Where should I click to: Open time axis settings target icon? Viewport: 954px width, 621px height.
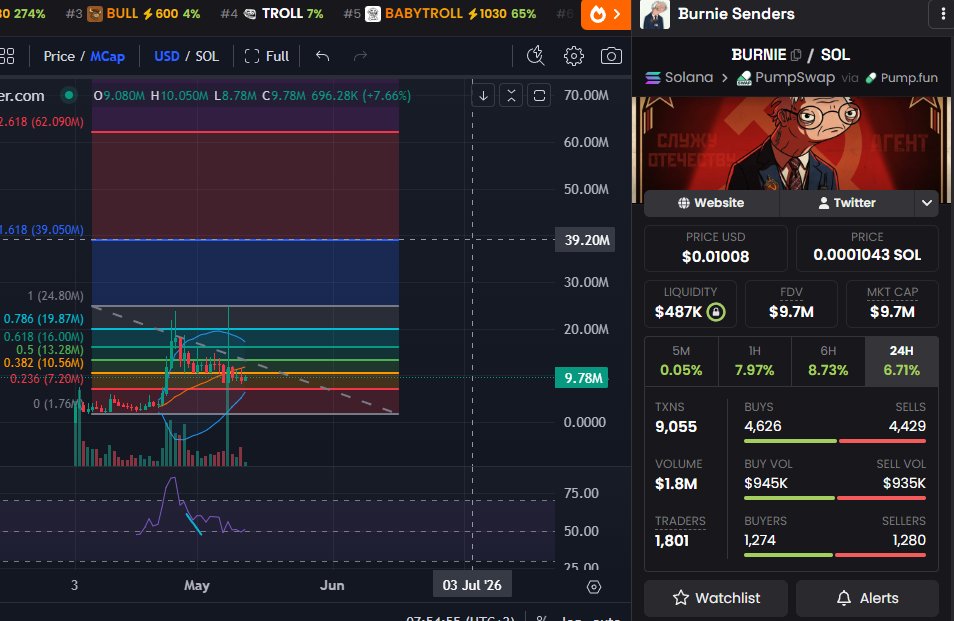pyautogui.click(x=594, y=587)
